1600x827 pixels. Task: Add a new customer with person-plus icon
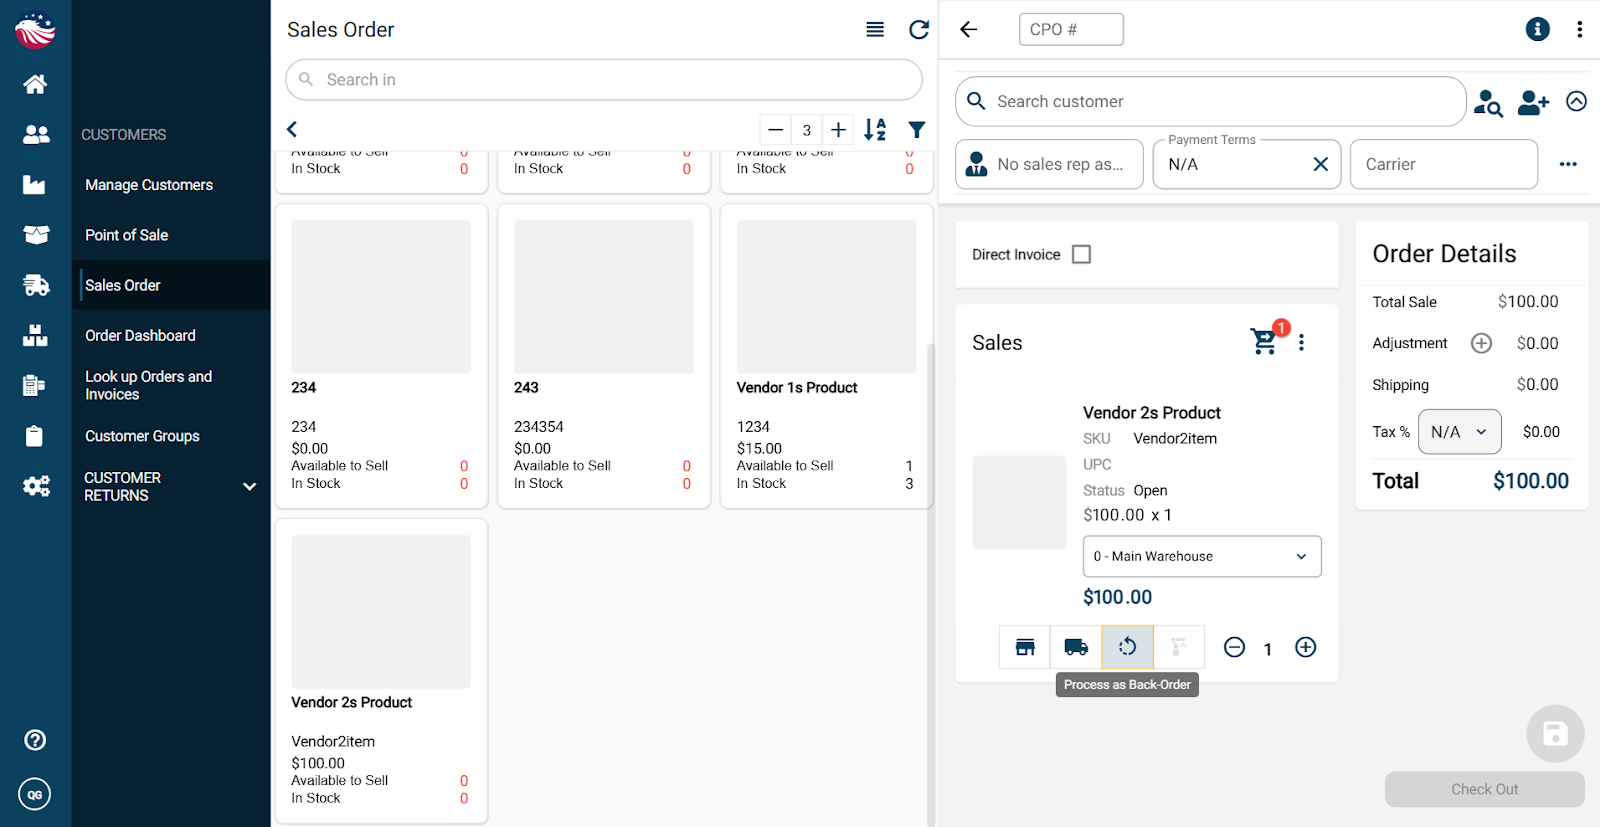(x=1533, y=102)
